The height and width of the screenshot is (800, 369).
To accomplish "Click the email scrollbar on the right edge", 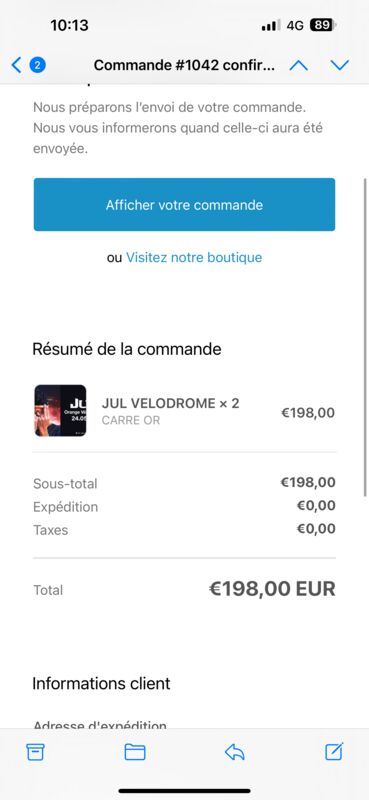I will (x=365, y=337).
